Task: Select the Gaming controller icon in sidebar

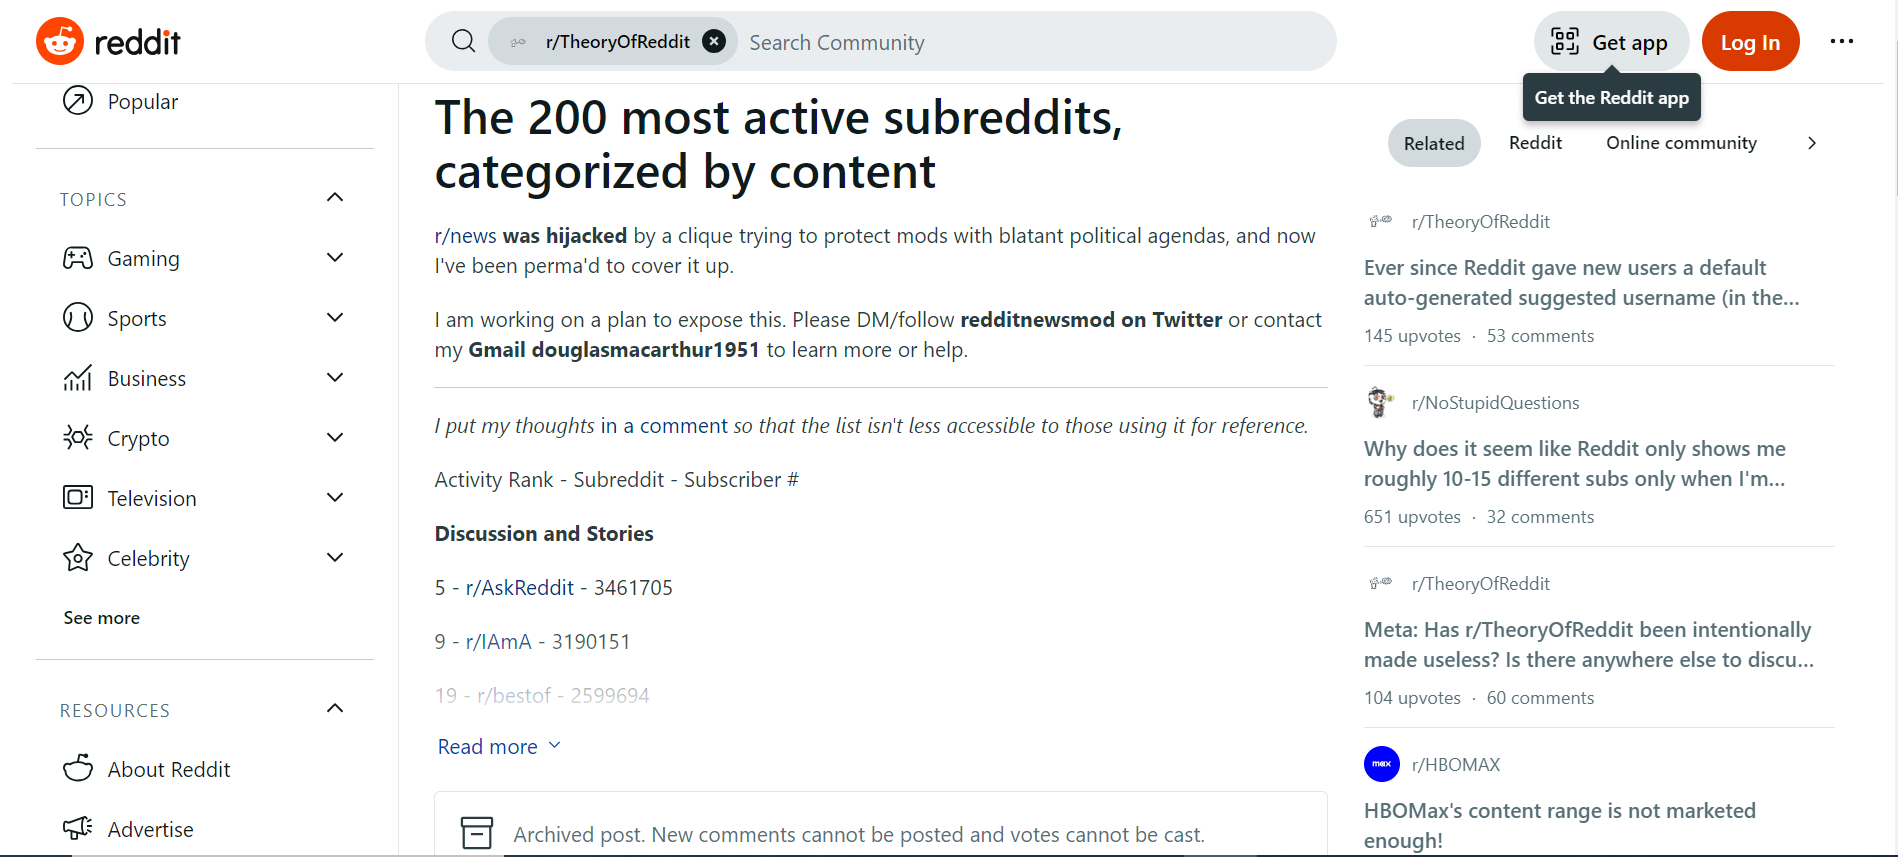Action: pos(76,257)
